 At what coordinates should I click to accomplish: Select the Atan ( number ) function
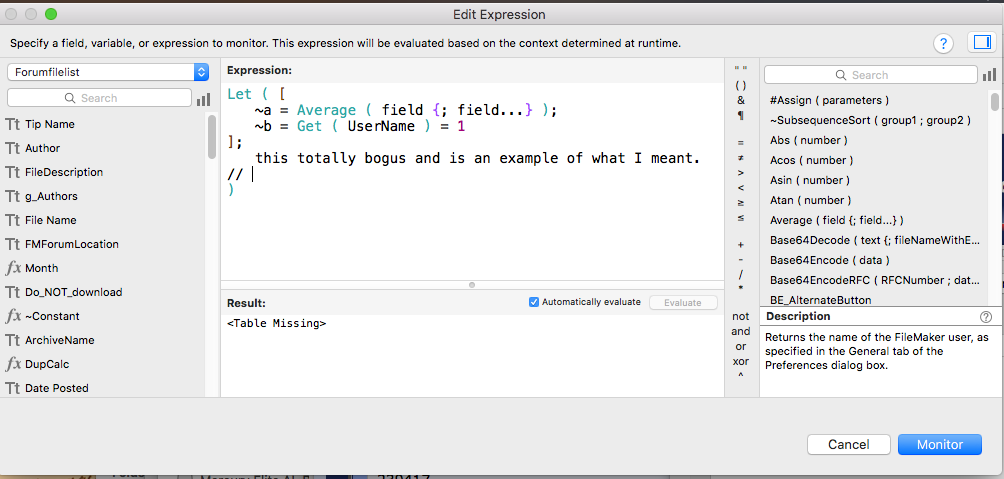pos(811,200)
